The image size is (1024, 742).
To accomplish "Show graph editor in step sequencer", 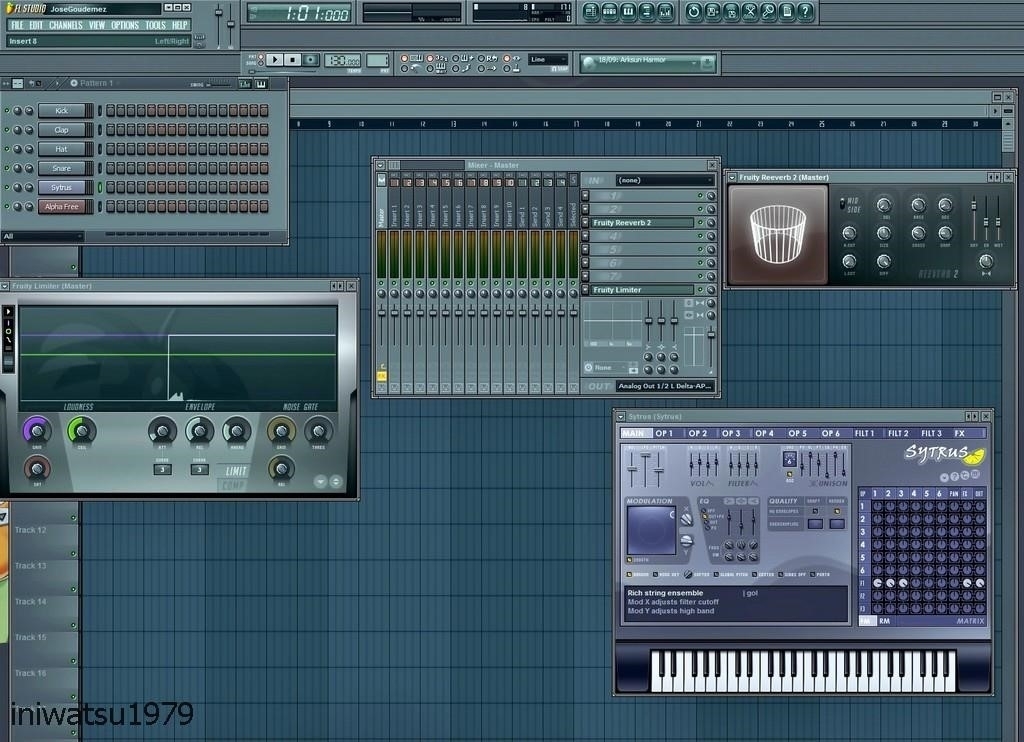I will pyautogui.click(x=245, y=83).
